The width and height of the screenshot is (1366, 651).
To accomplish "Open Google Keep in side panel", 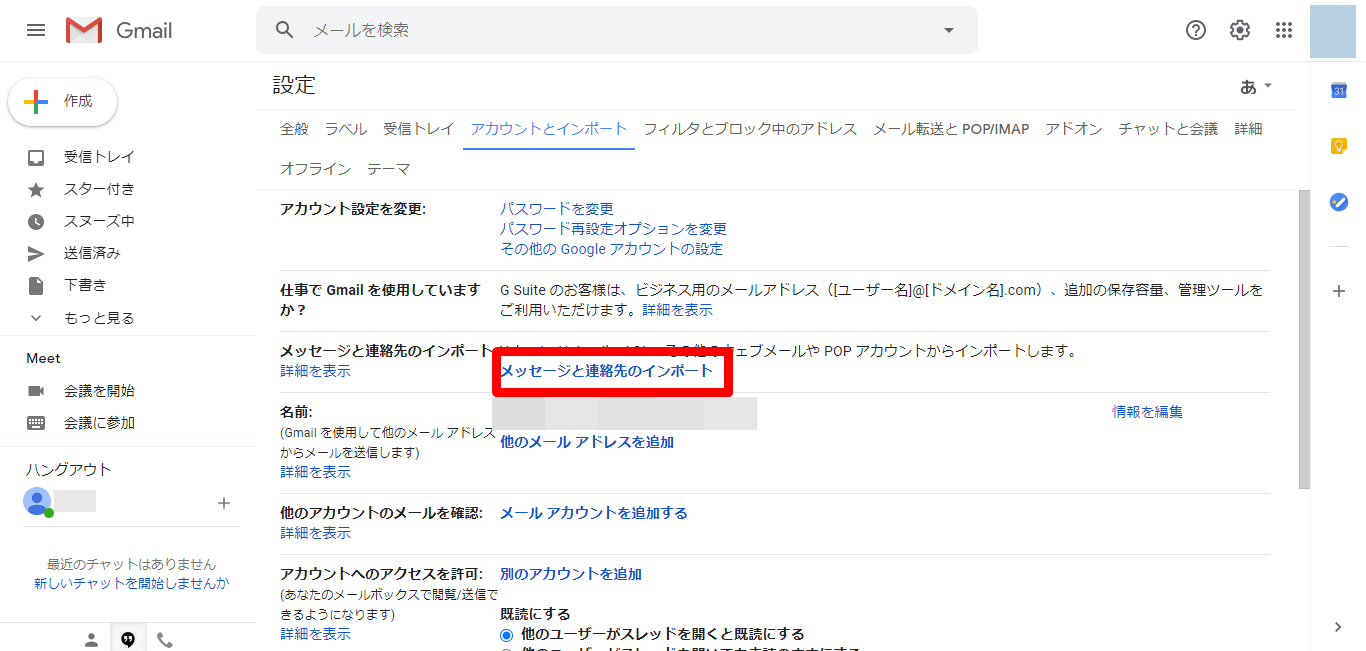I will pos(1338,146).
